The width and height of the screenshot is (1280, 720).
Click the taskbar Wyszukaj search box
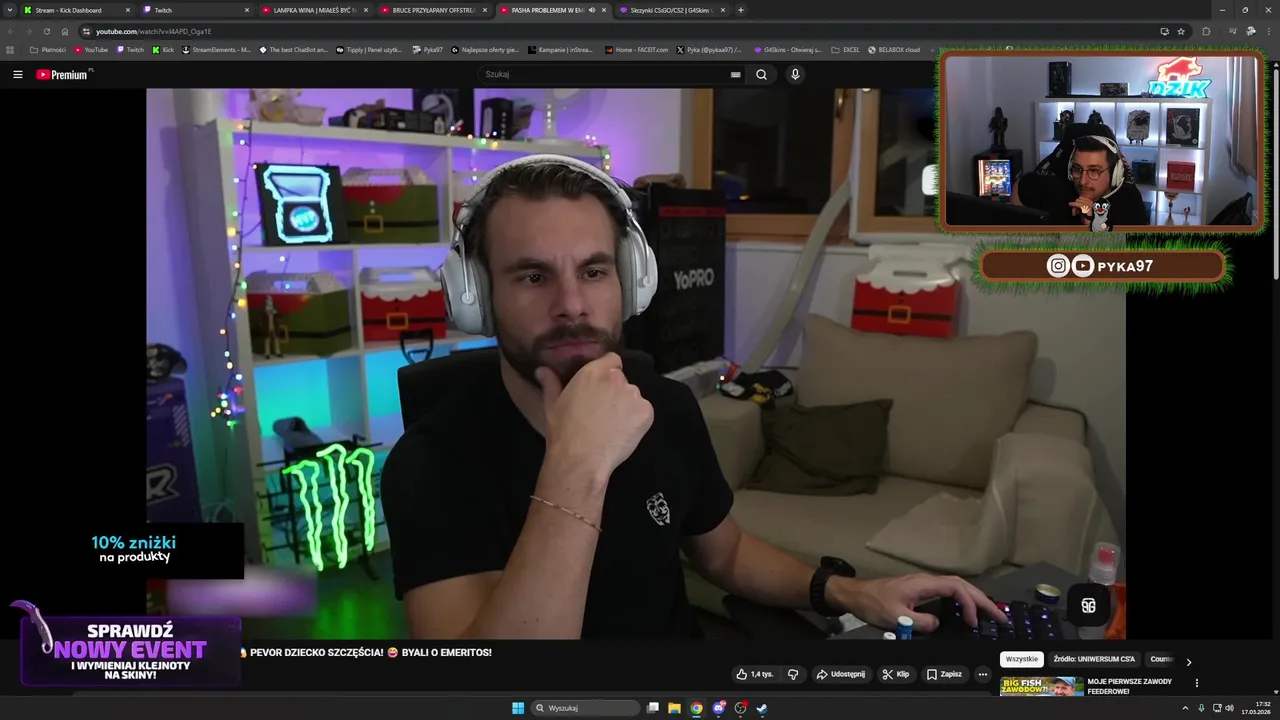[x=585, y=708]
